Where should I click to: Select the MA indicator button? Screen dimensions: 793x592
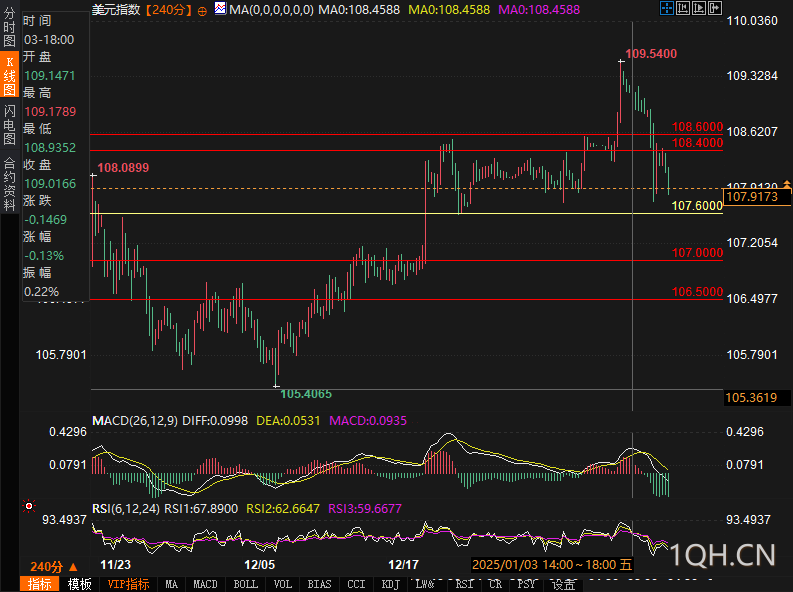[171, 584]
